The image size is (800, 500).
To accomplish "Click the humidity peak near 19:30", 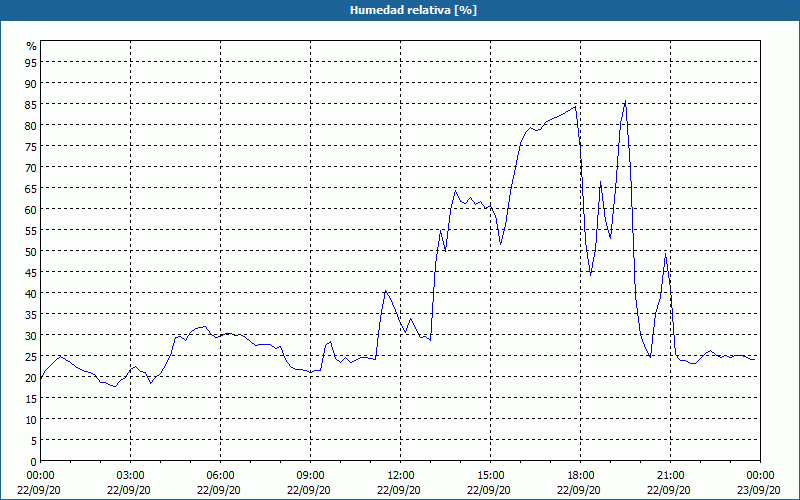I will (626, 101).
